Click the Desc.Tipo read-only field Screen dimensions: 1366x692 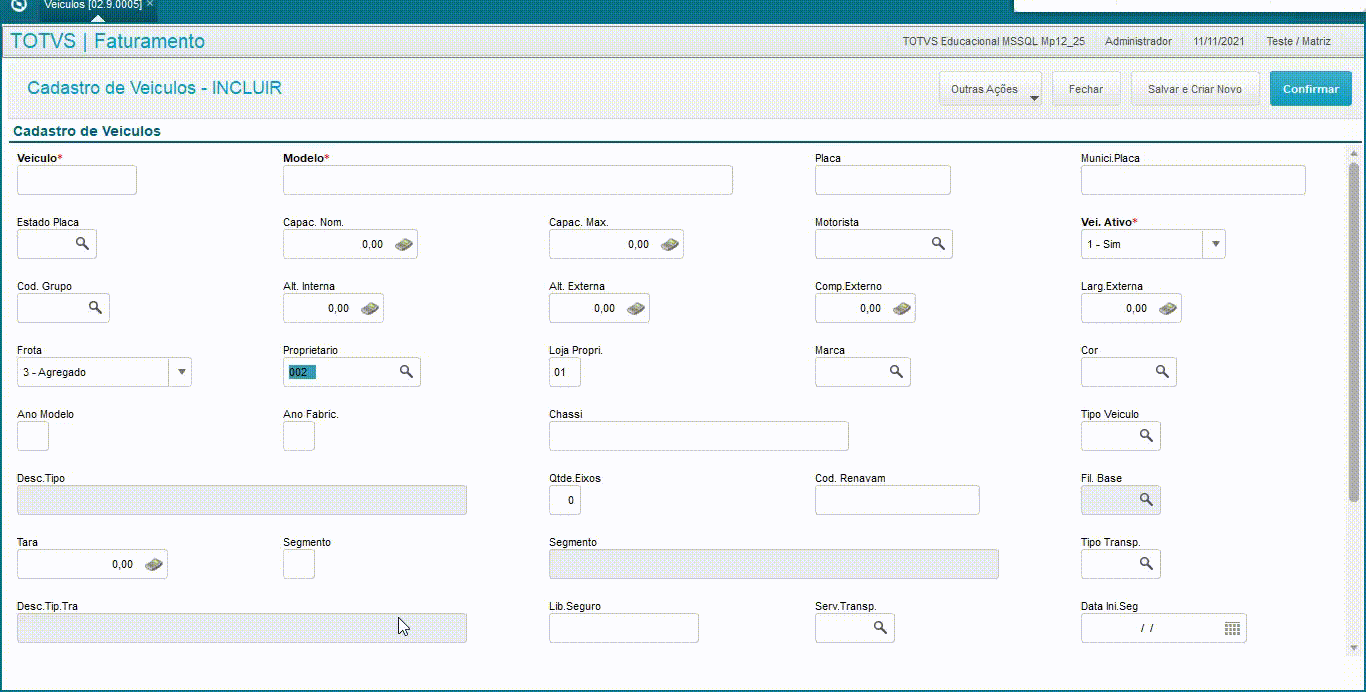242,500
